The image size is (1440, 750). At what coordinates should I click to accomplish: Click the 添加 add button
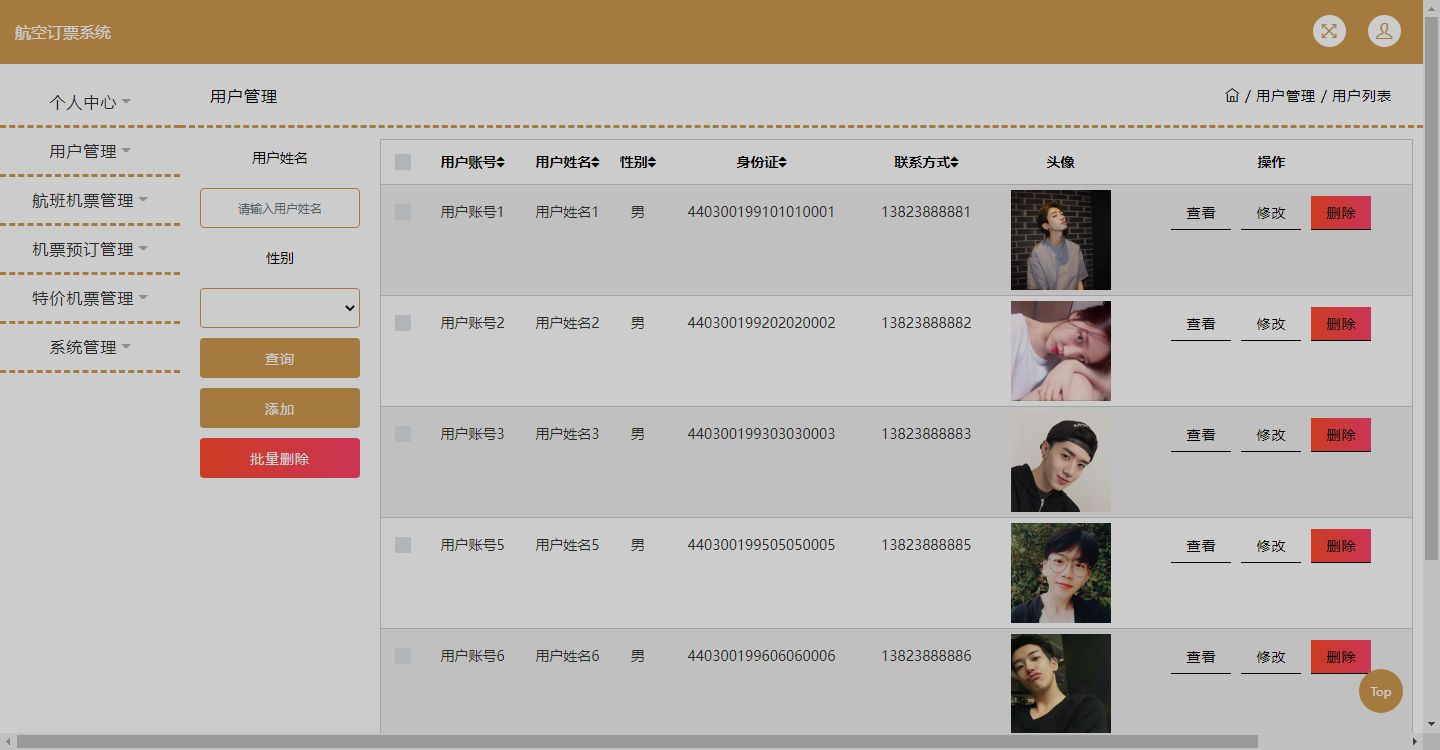click(280, 408)
